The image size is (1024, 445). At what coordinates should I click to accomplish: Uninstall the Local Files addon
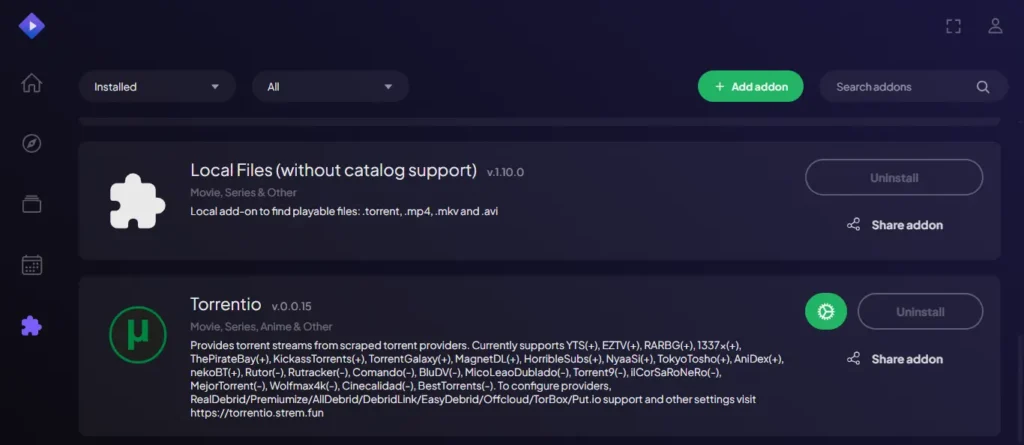point(894,178)
